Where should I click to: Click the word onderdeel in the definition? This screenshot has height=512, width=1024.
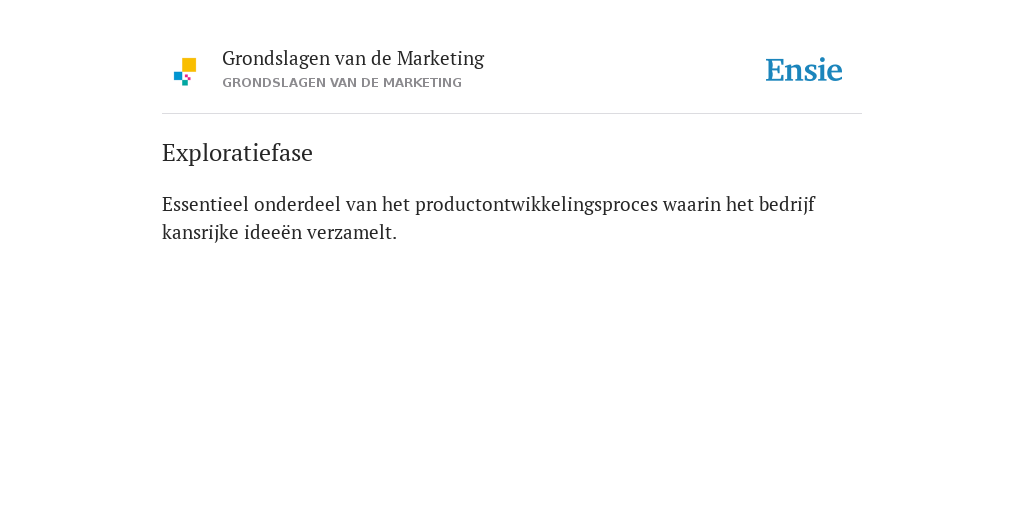[297, 204]
